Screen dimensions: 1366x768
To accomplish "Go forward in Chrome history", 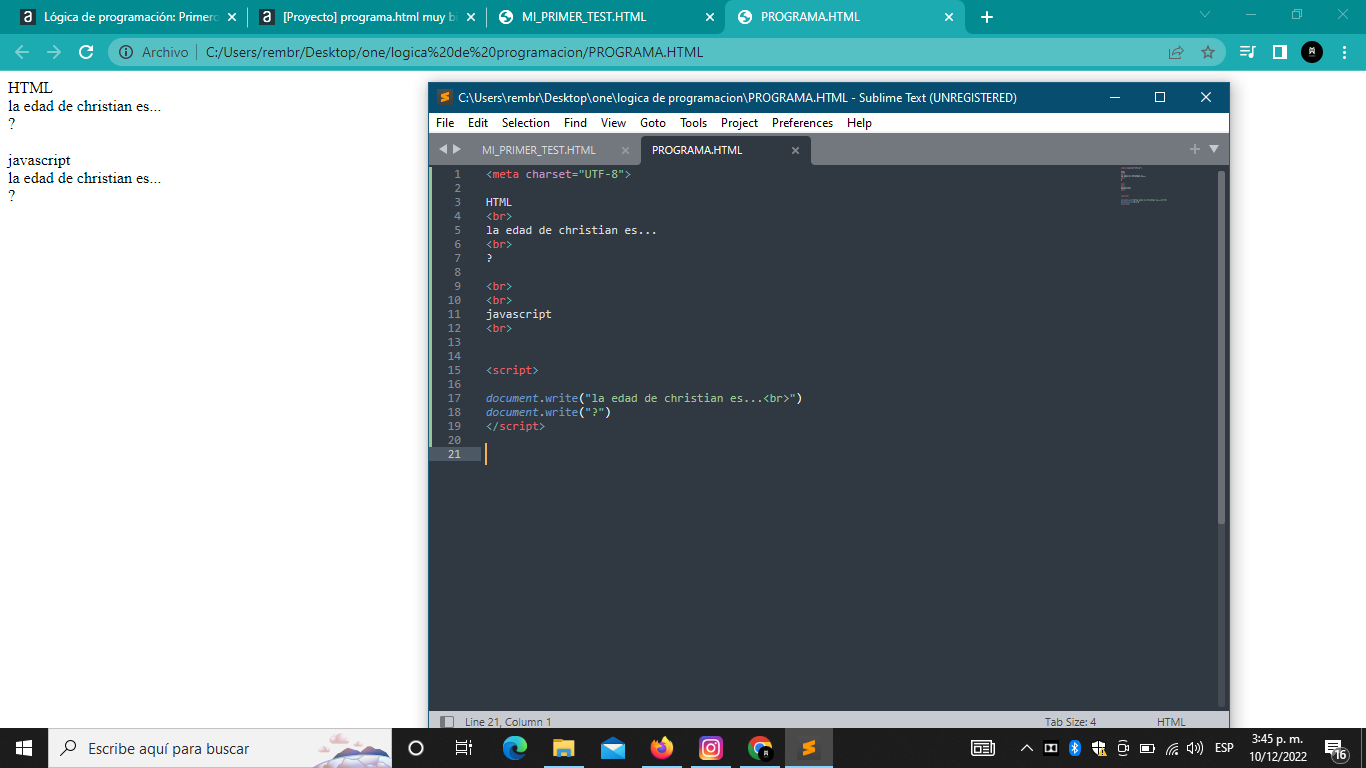I will coord(54,52).
